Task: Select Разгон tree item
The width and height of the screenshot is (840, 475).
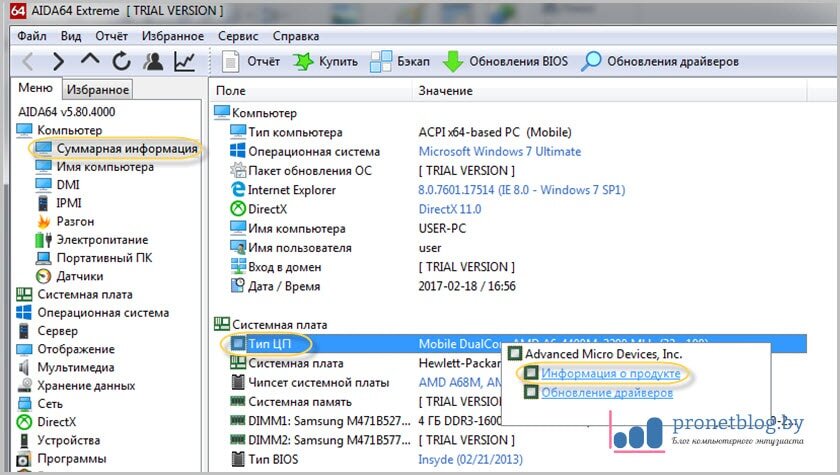Action: click(65, 221)
